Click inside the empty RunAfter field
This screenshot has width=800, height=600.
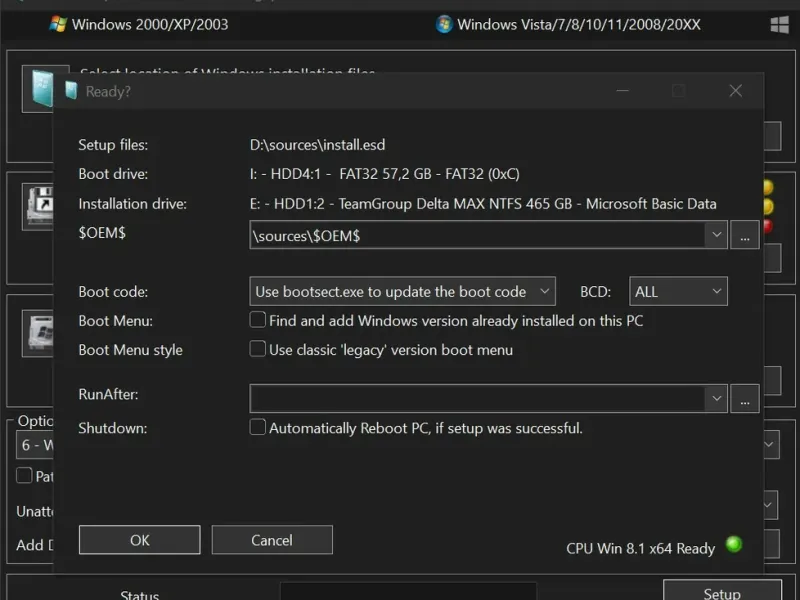pos(478,398)
